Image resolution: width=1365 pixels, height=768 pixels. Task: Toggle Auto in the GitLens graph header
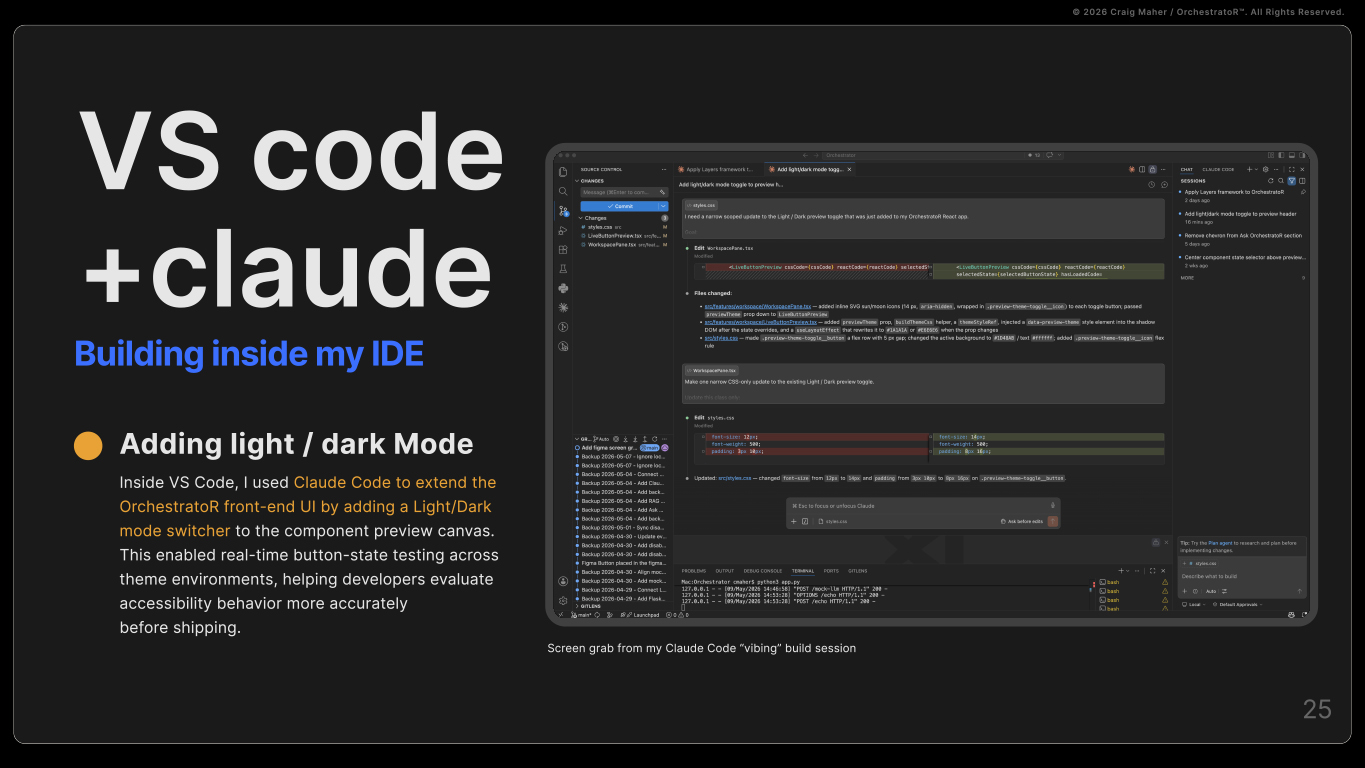[x=600, y=439]
